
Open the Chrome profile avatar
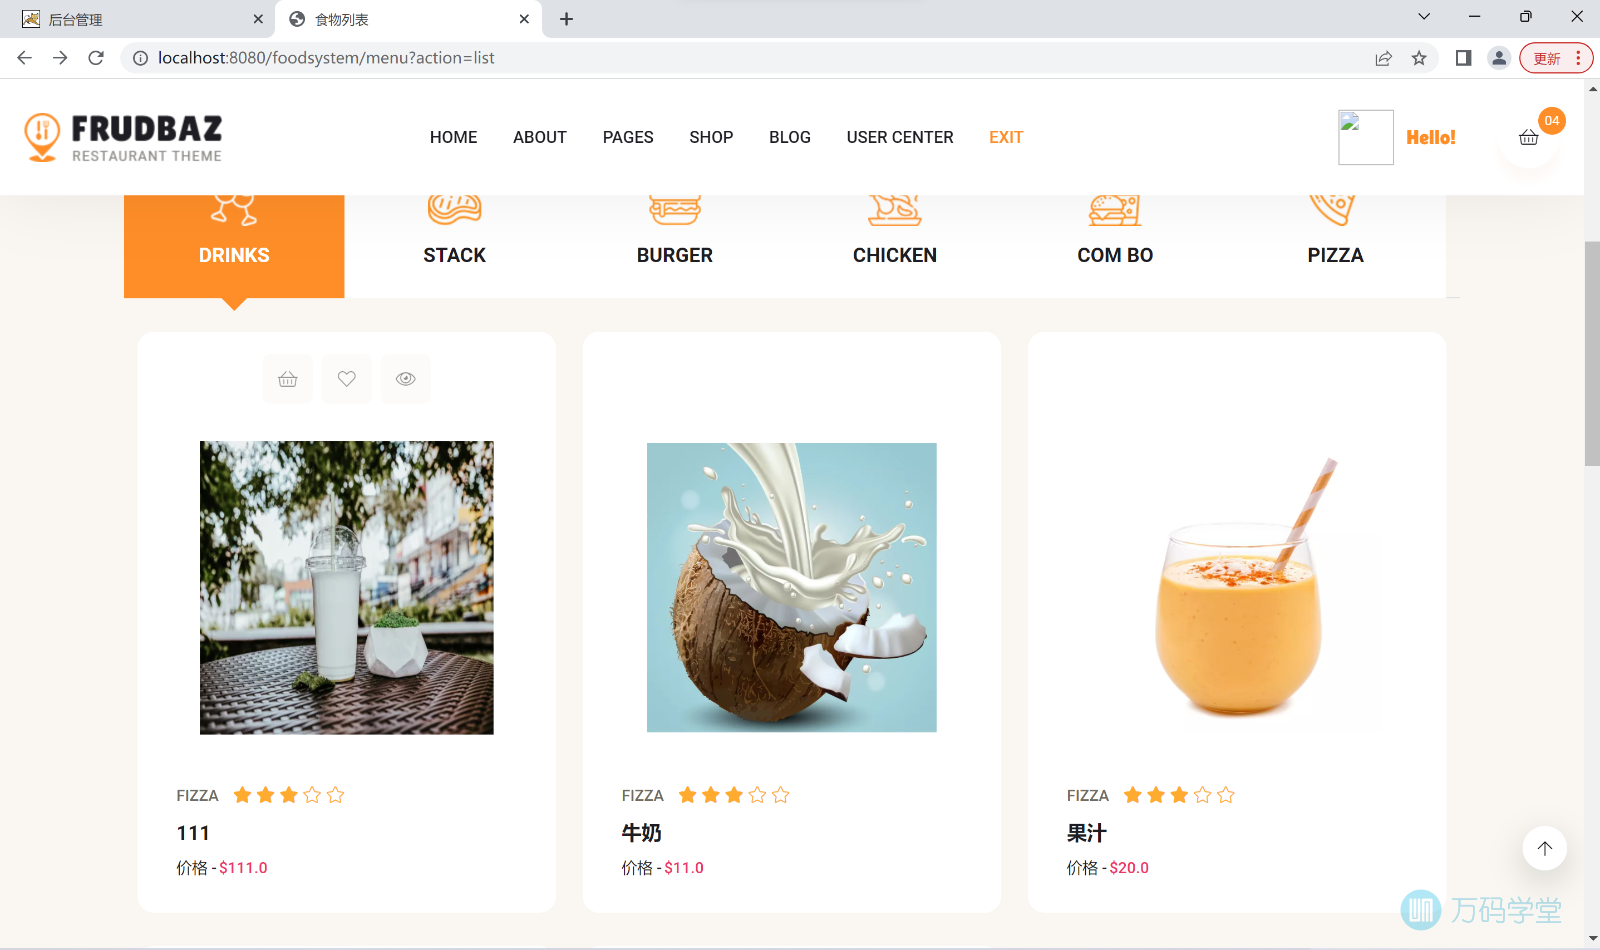[x=1498, y=58]
